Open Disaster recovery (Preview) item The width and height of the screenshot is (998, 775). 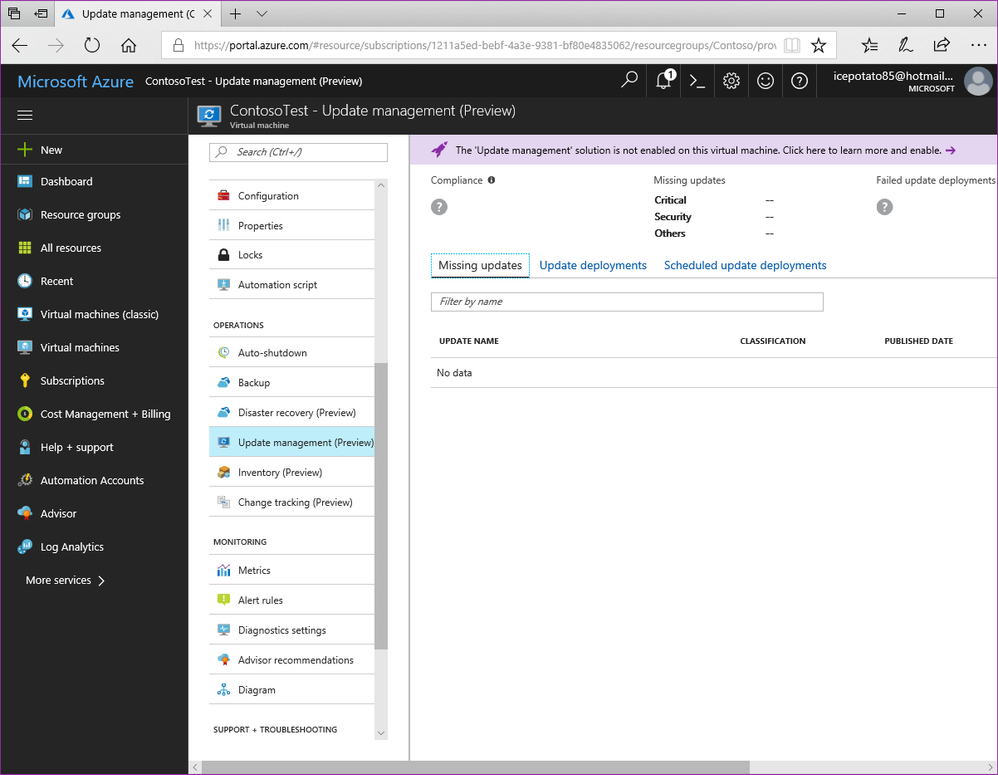coord(292,412)
